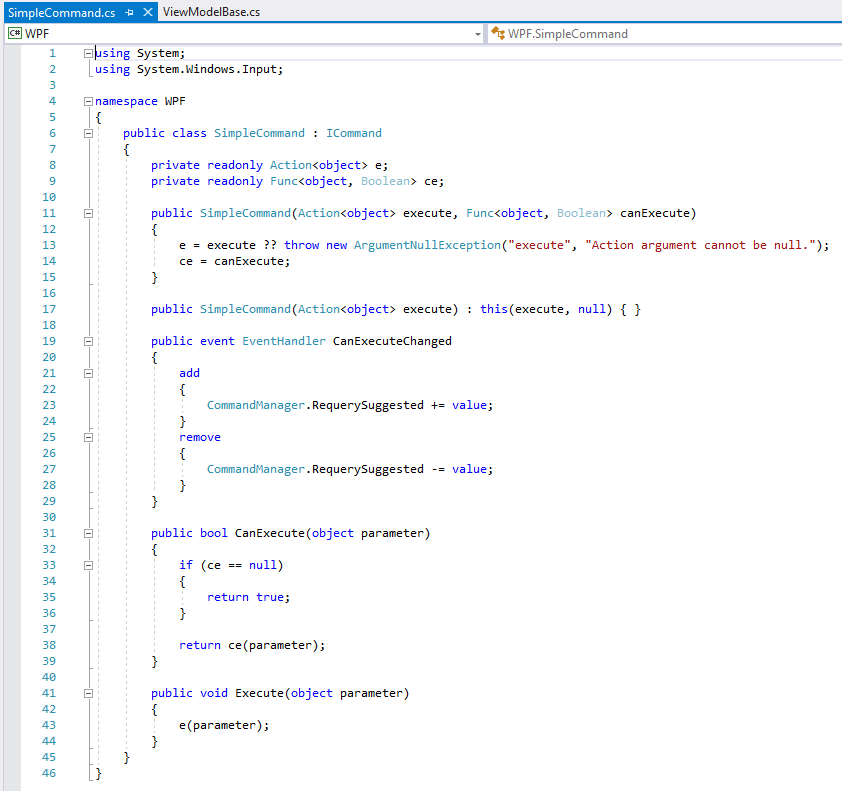The width and height of the screenshot is (842, 791).
Task: Click the 'e(parameter);' statement
Action: [224, 725]
